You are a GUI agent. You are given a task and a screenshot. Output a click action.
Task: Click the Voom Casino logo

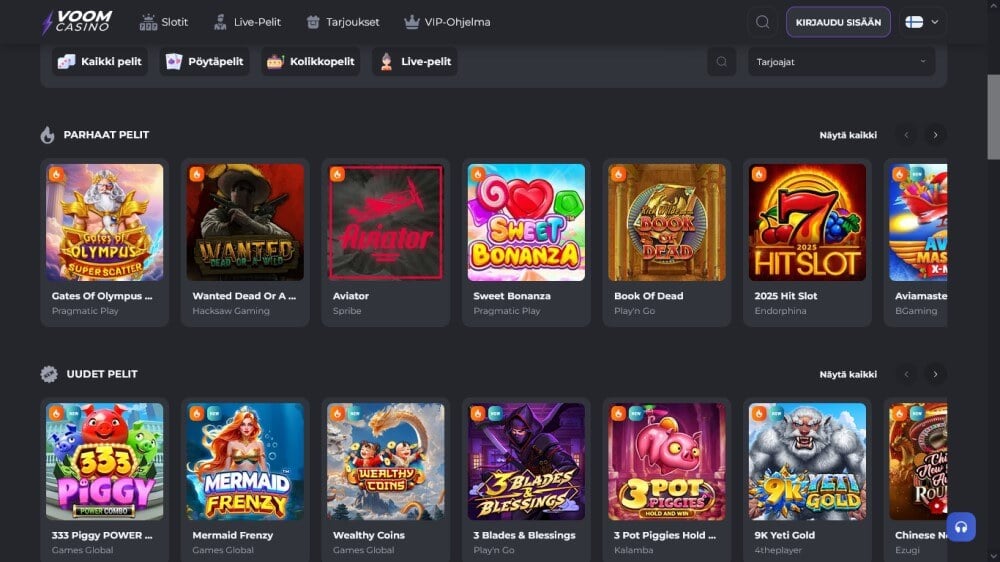point(77,22)
